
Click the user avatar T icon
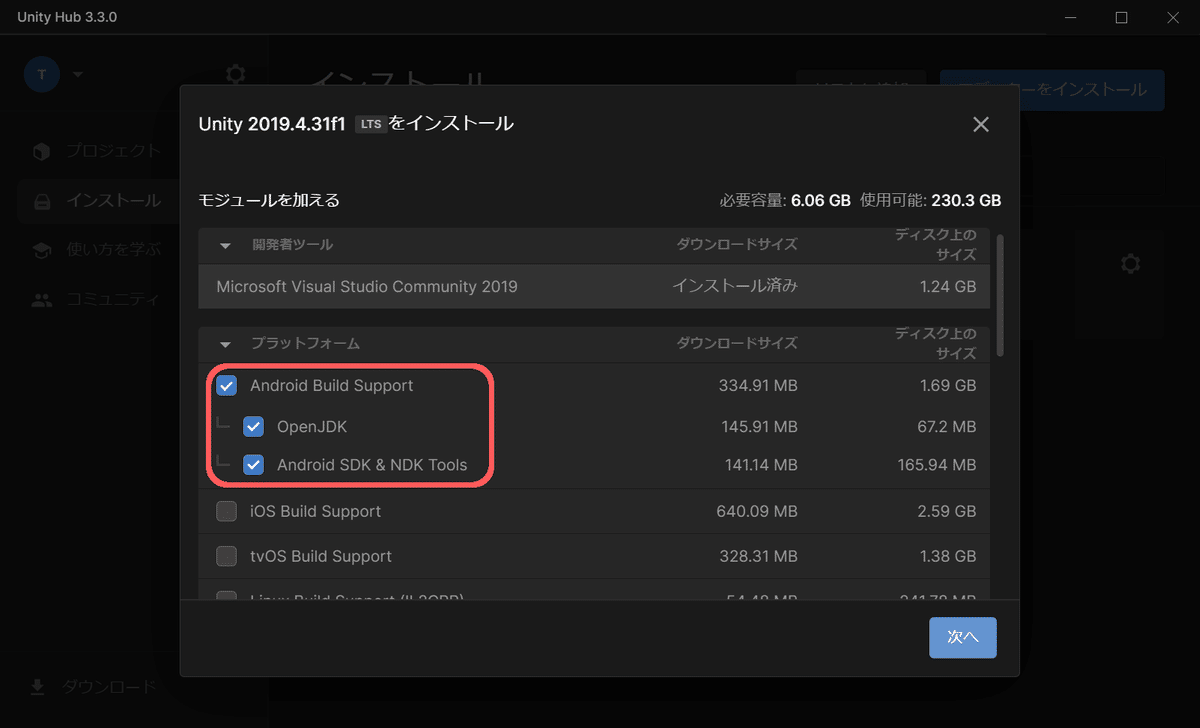click(x=42, y=74)
